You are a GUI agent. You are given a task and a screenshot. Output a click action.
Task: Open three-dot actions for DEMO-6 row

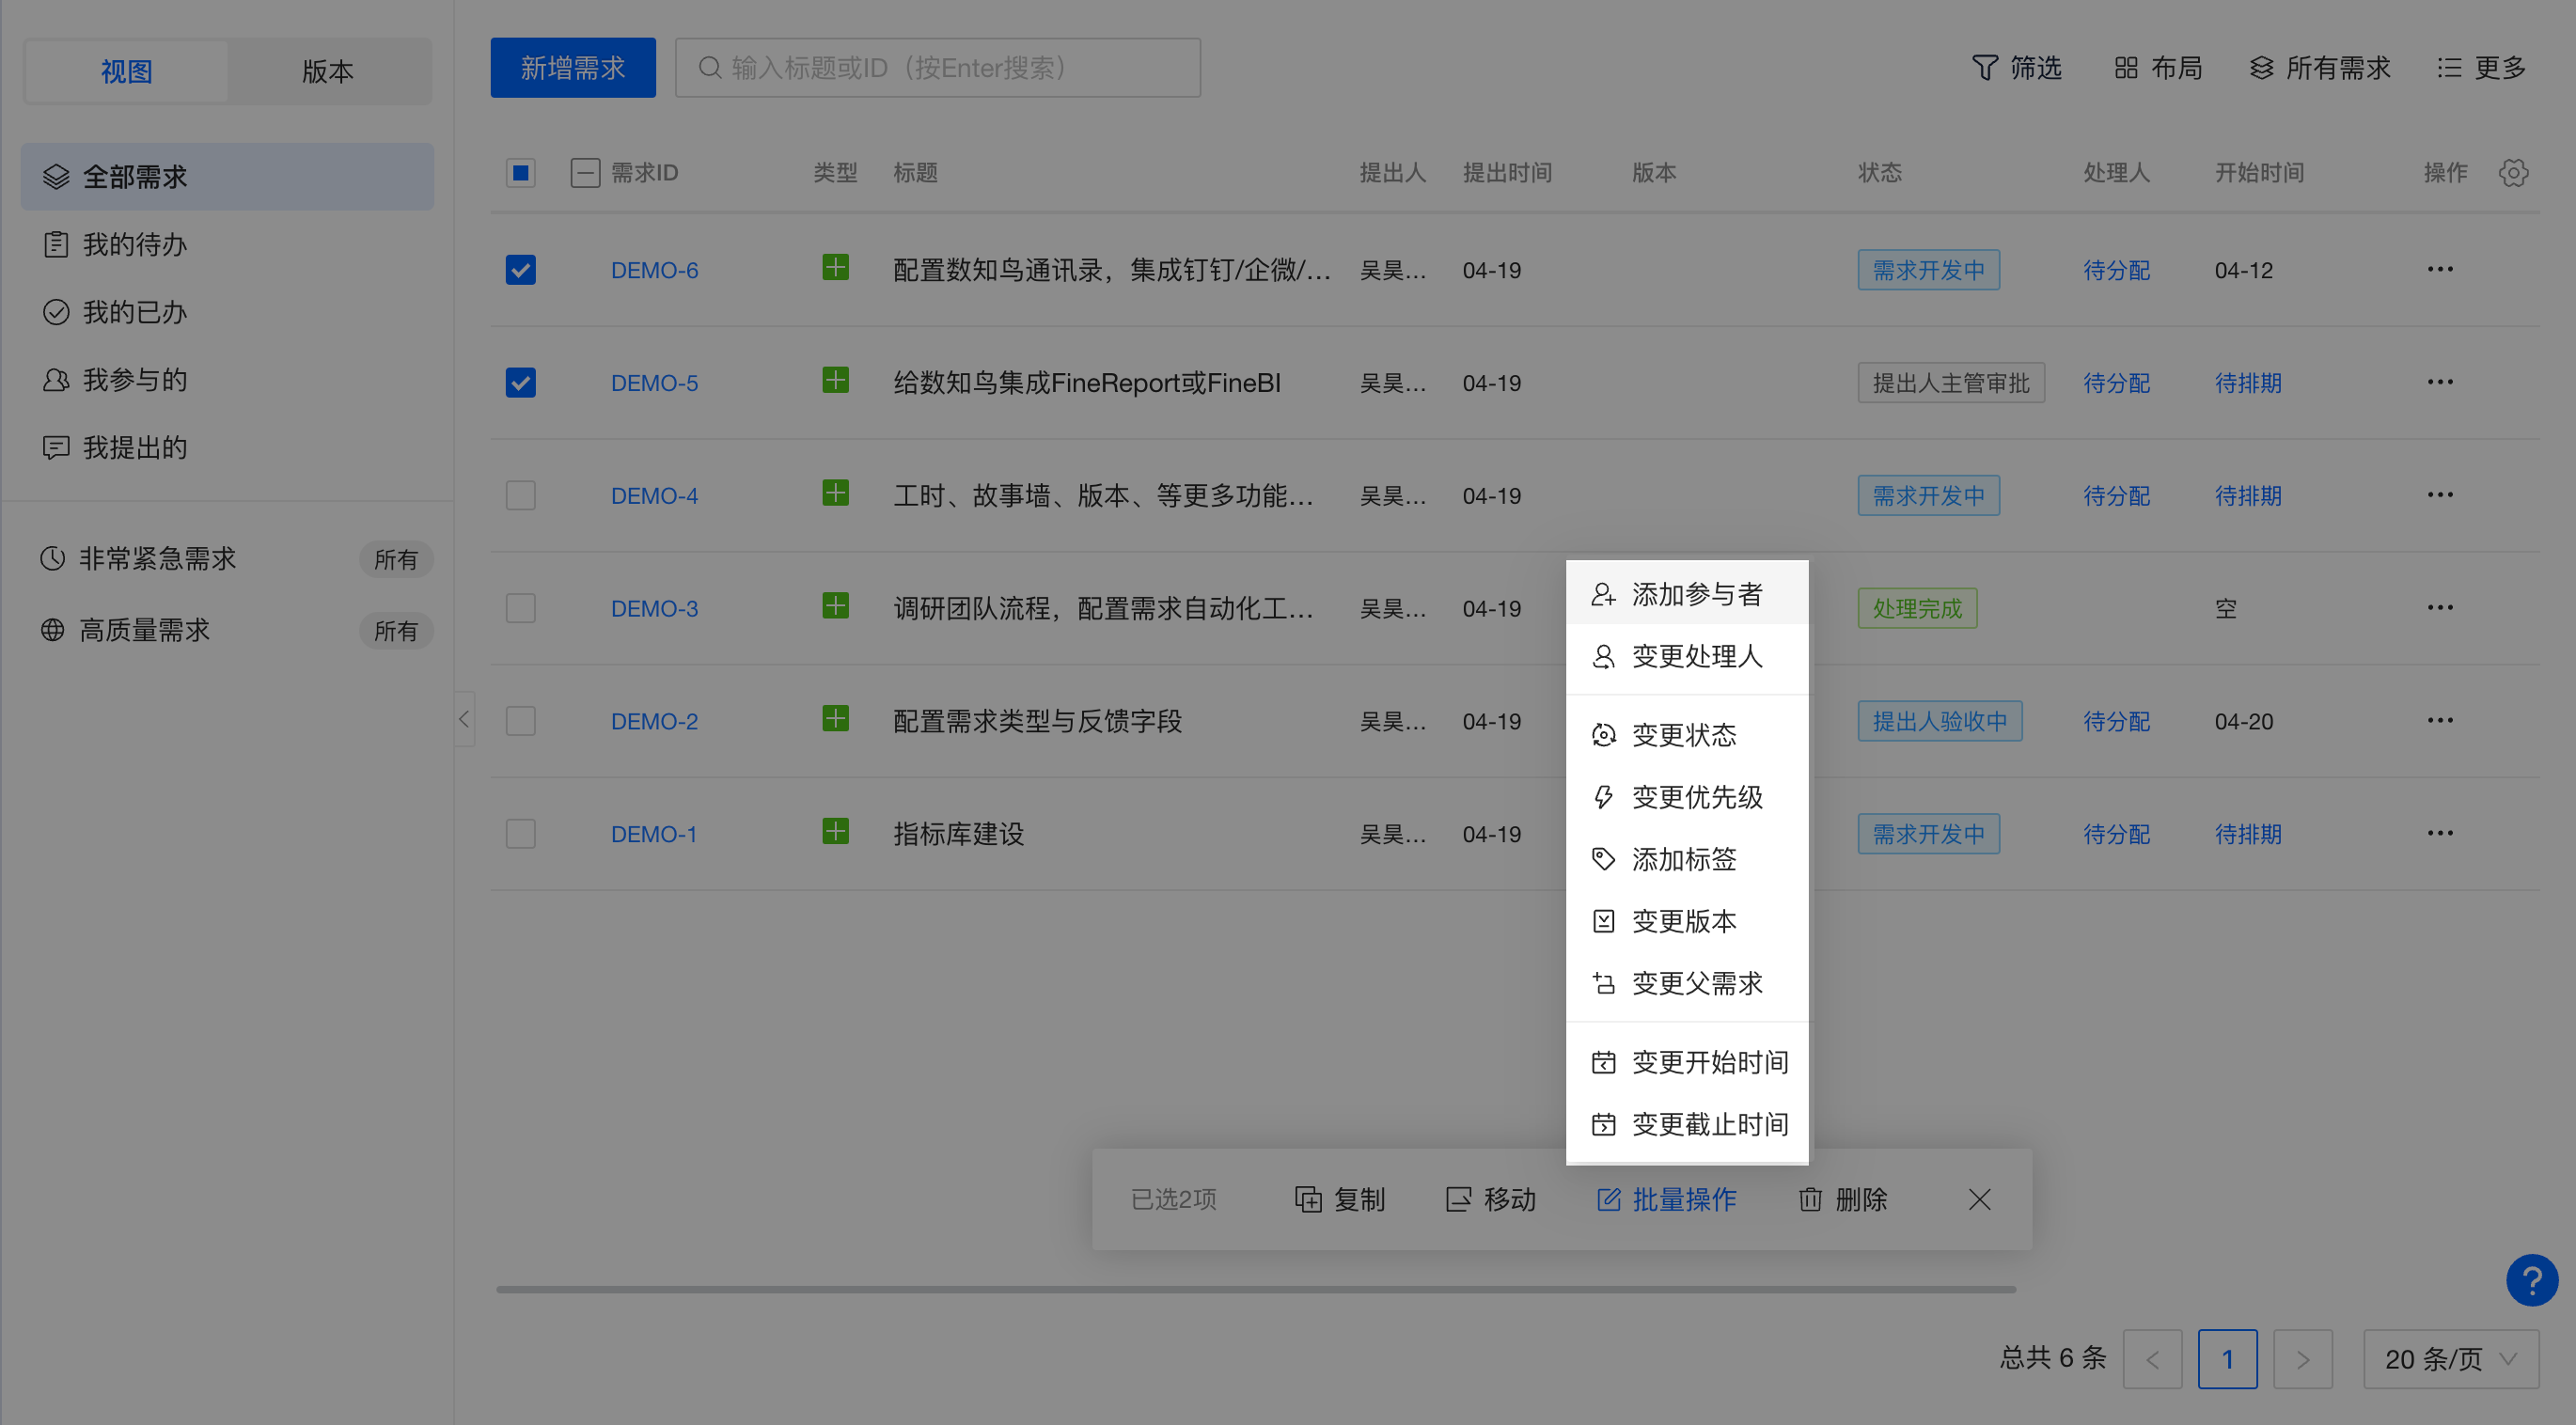click(2439, 270)
